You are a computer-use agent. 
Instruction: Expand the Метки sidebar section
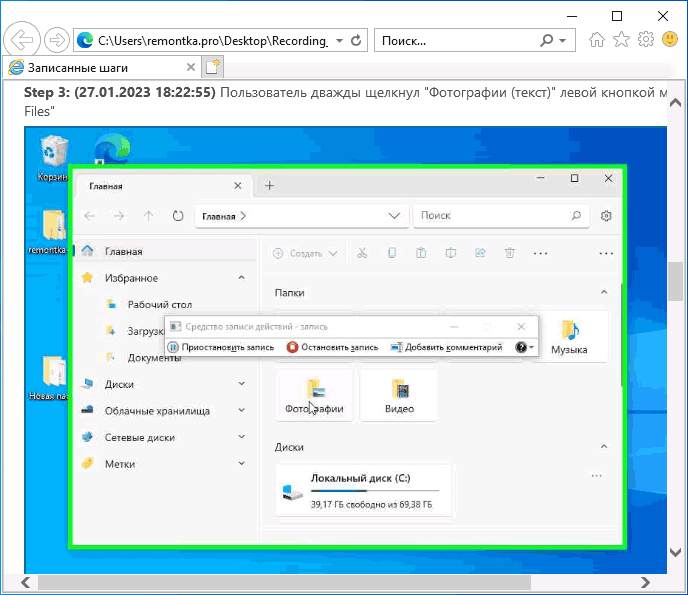pos(241,463)
